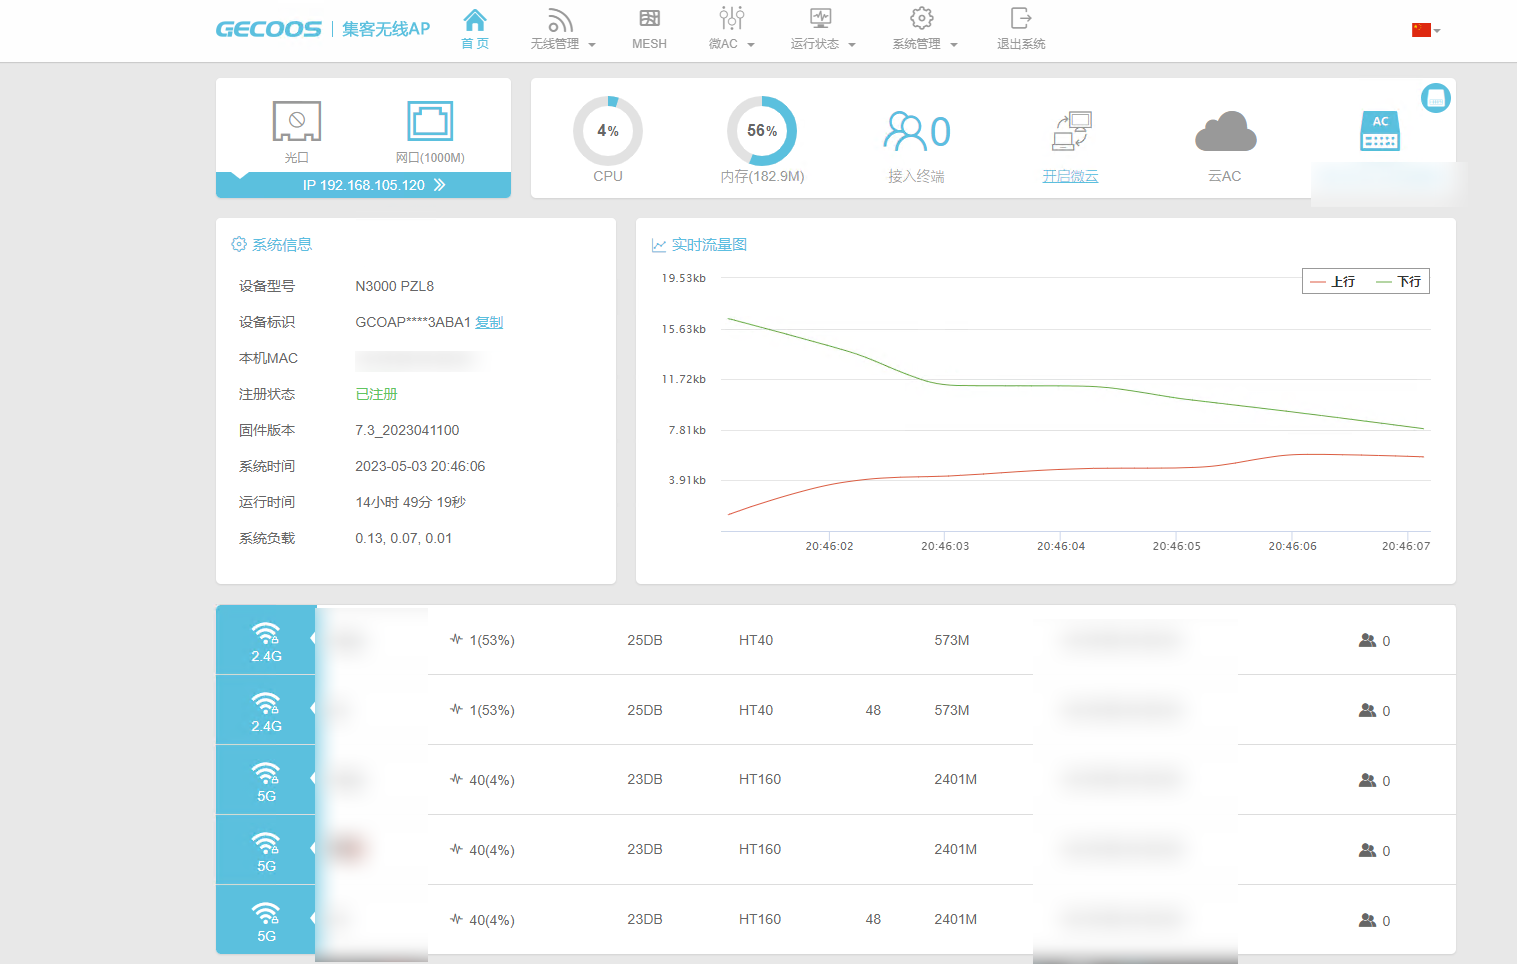Click the 云AC cloud icon
Image resolution: width=1517 pixels, height=964 pixels.
tap(1225, 133)
